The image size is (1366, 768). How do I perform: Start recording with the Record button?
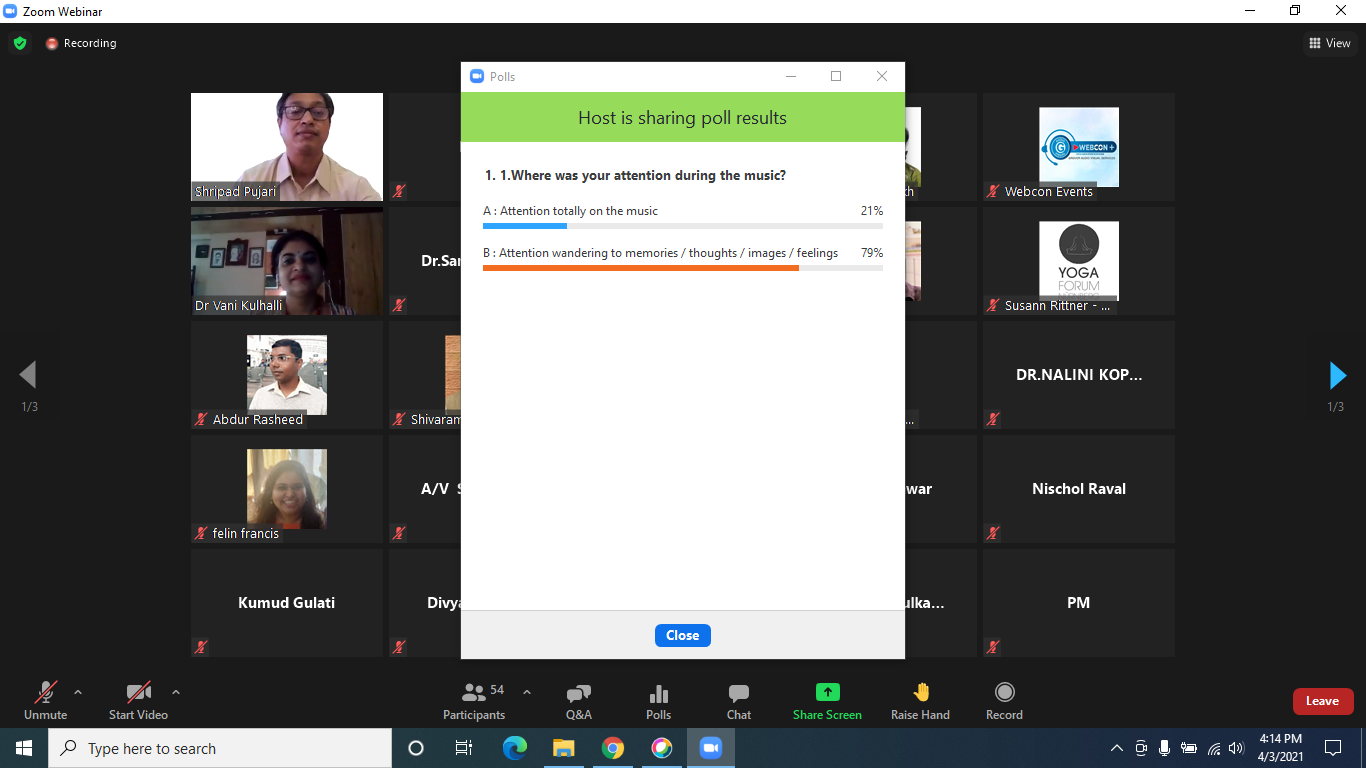[1004, 701]
